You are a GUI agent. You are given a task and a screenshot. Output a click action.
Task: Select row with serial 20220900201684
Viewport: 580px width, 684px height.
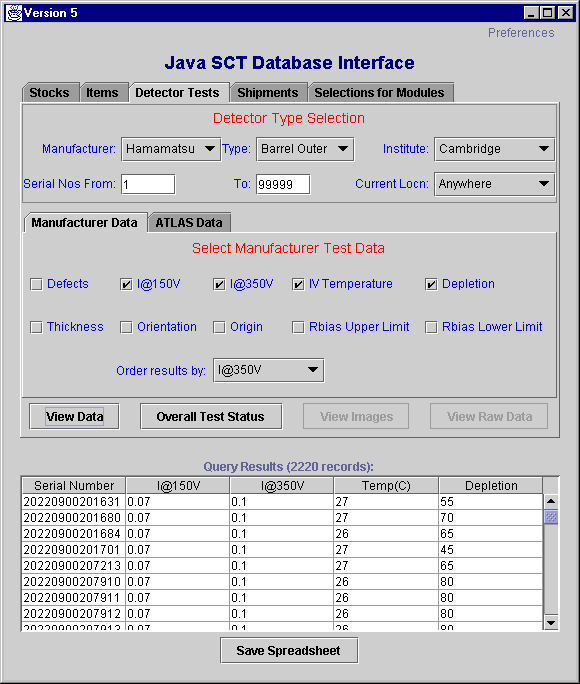282,534
